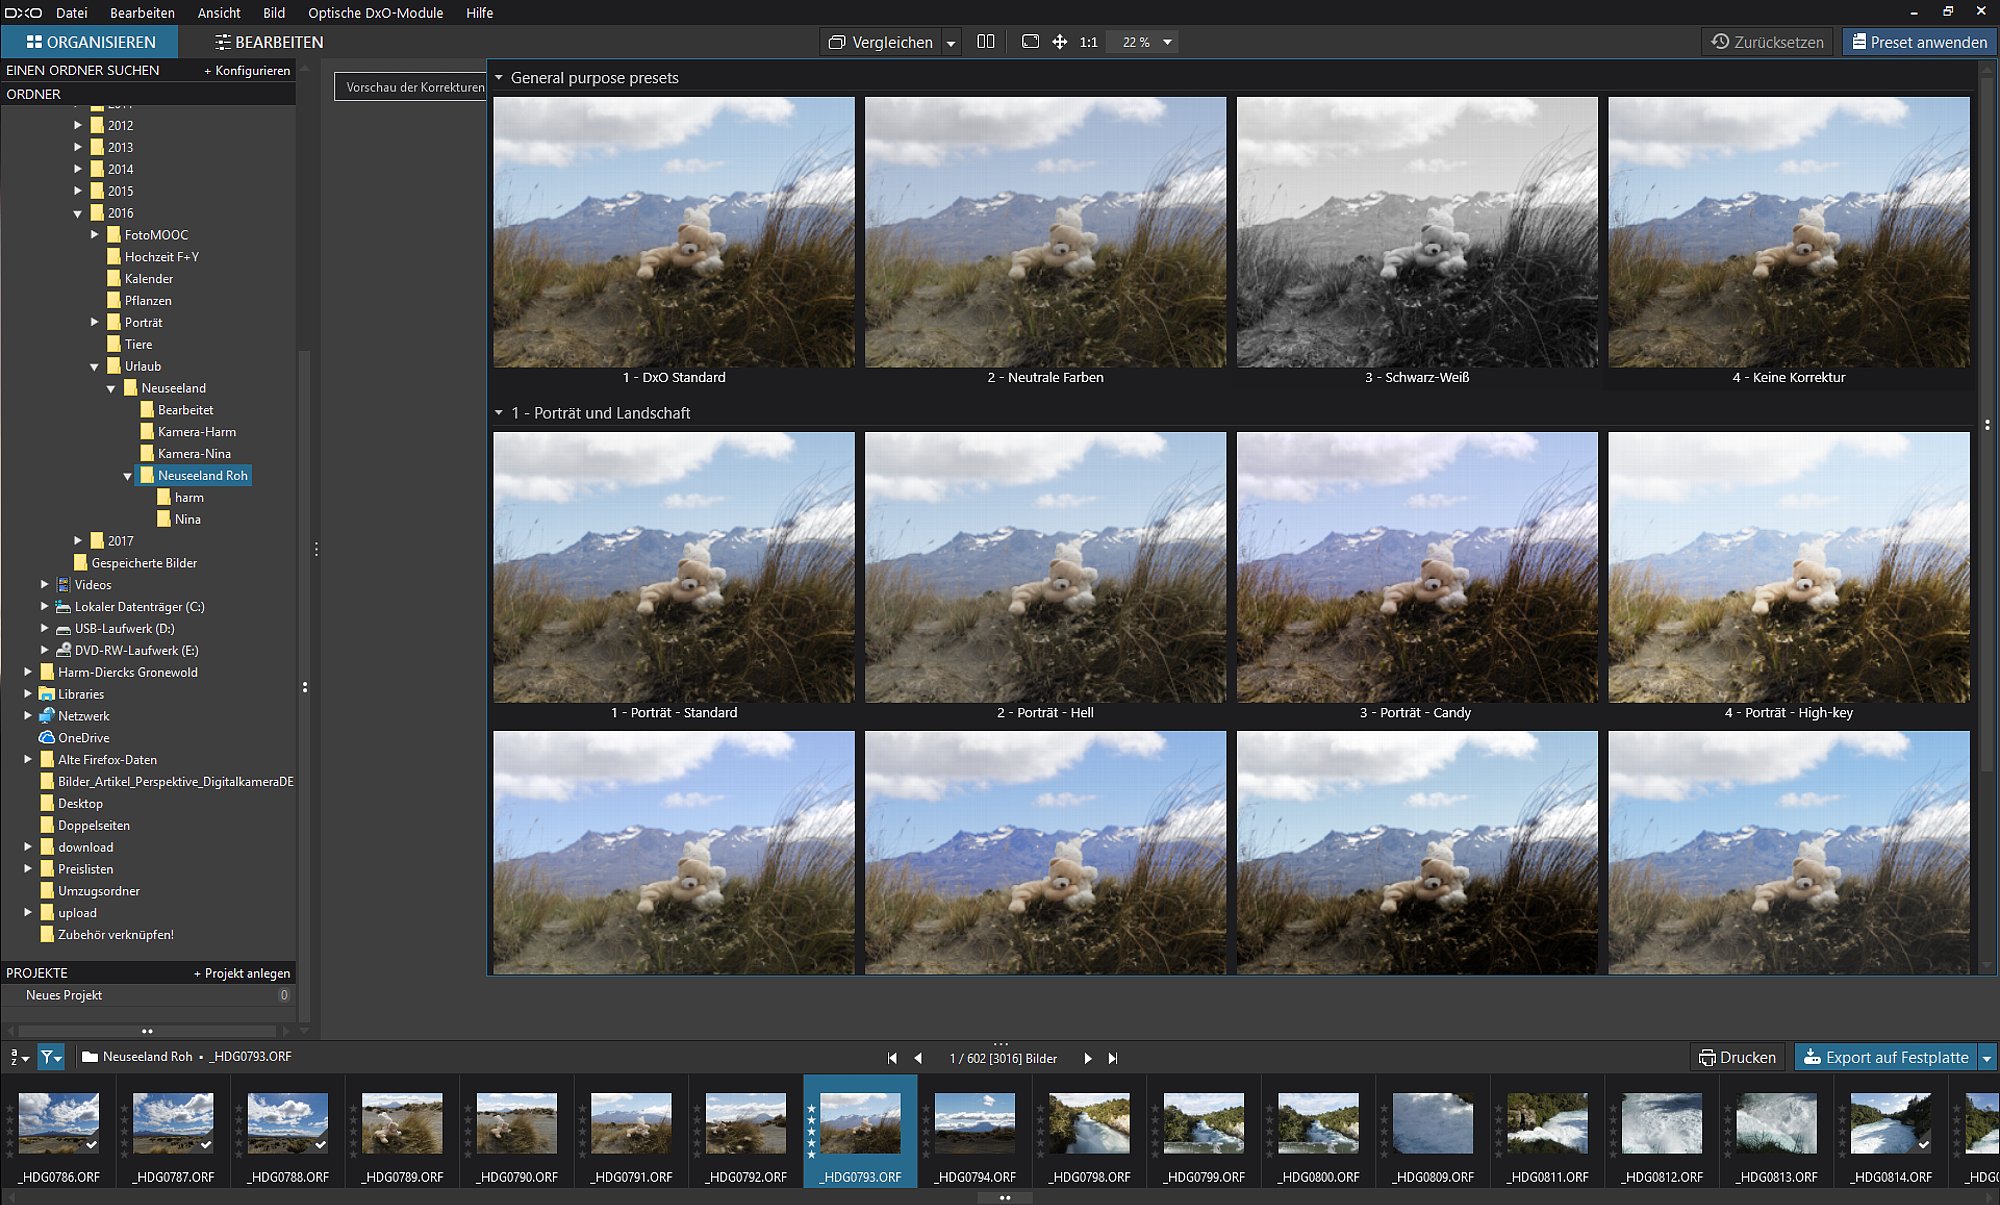The height and width of the screenshot is (1205, 2000).
Task: Collapse the Urlaub folder
Action: (x=95, y=366)
